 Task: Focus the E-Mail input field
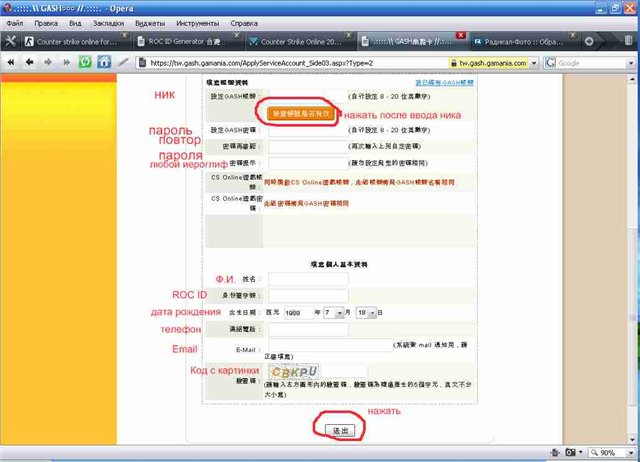click(331, 345)
